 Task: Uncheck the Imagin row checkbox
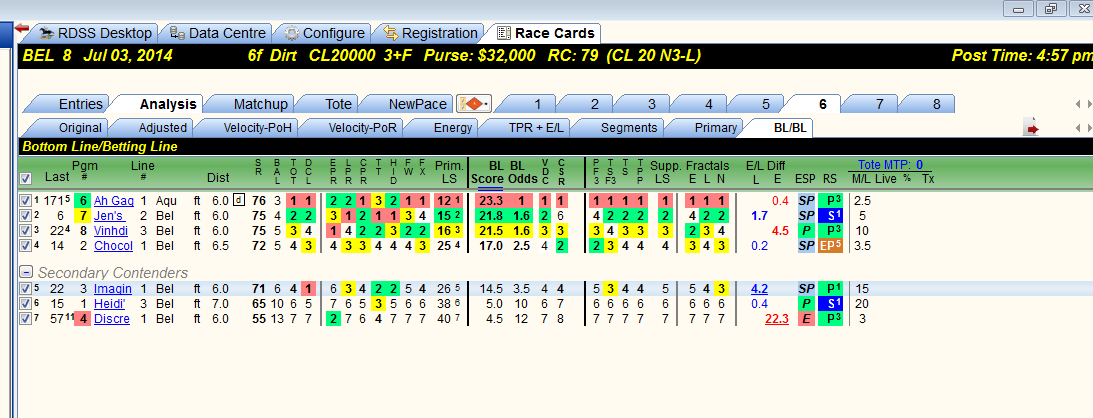click(26, 288)
